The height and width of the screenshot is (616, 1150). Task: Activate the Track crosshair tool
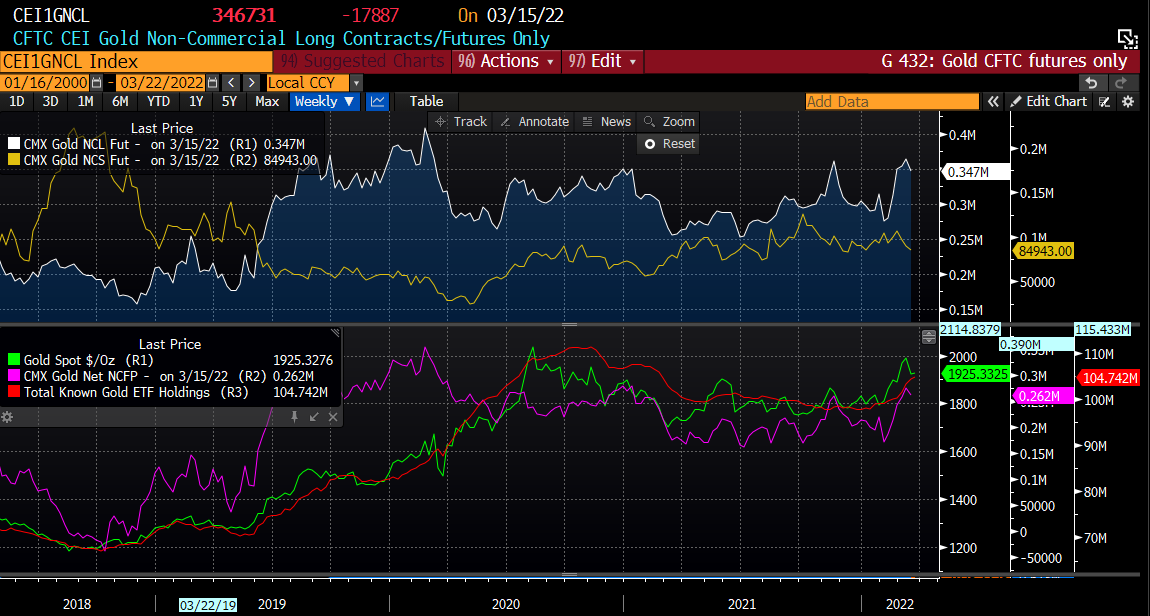coord(460,121)
